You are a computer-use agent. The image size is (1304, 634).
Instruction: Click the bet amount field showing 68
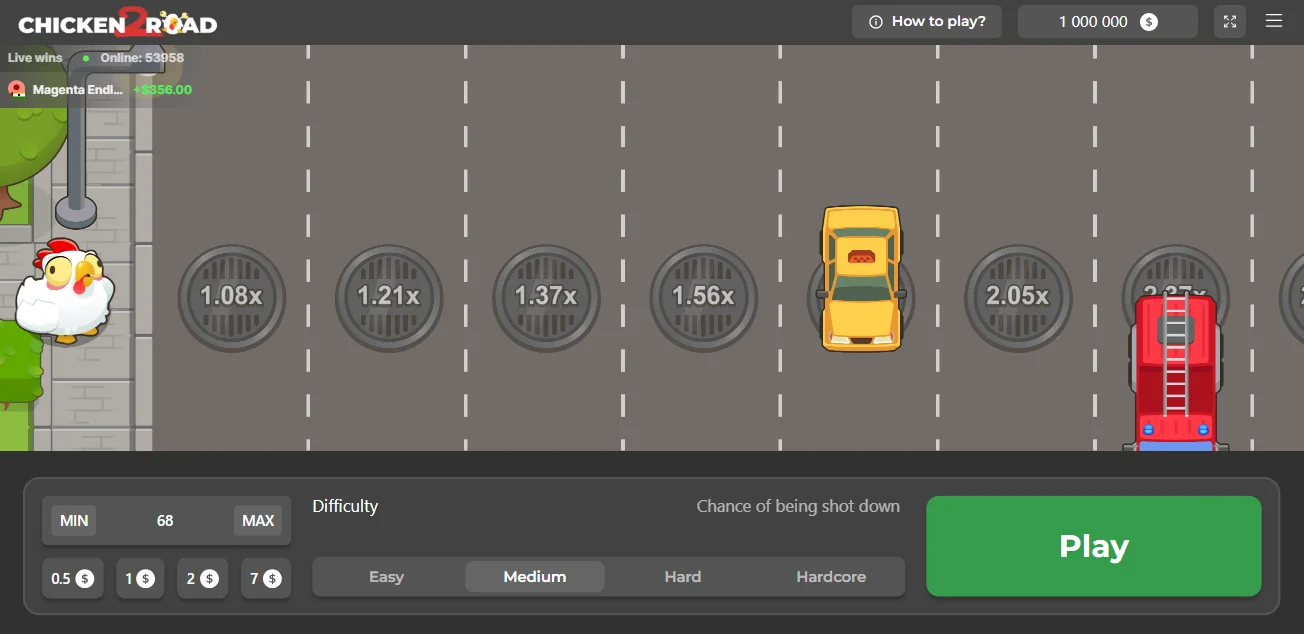coord(165,520)
